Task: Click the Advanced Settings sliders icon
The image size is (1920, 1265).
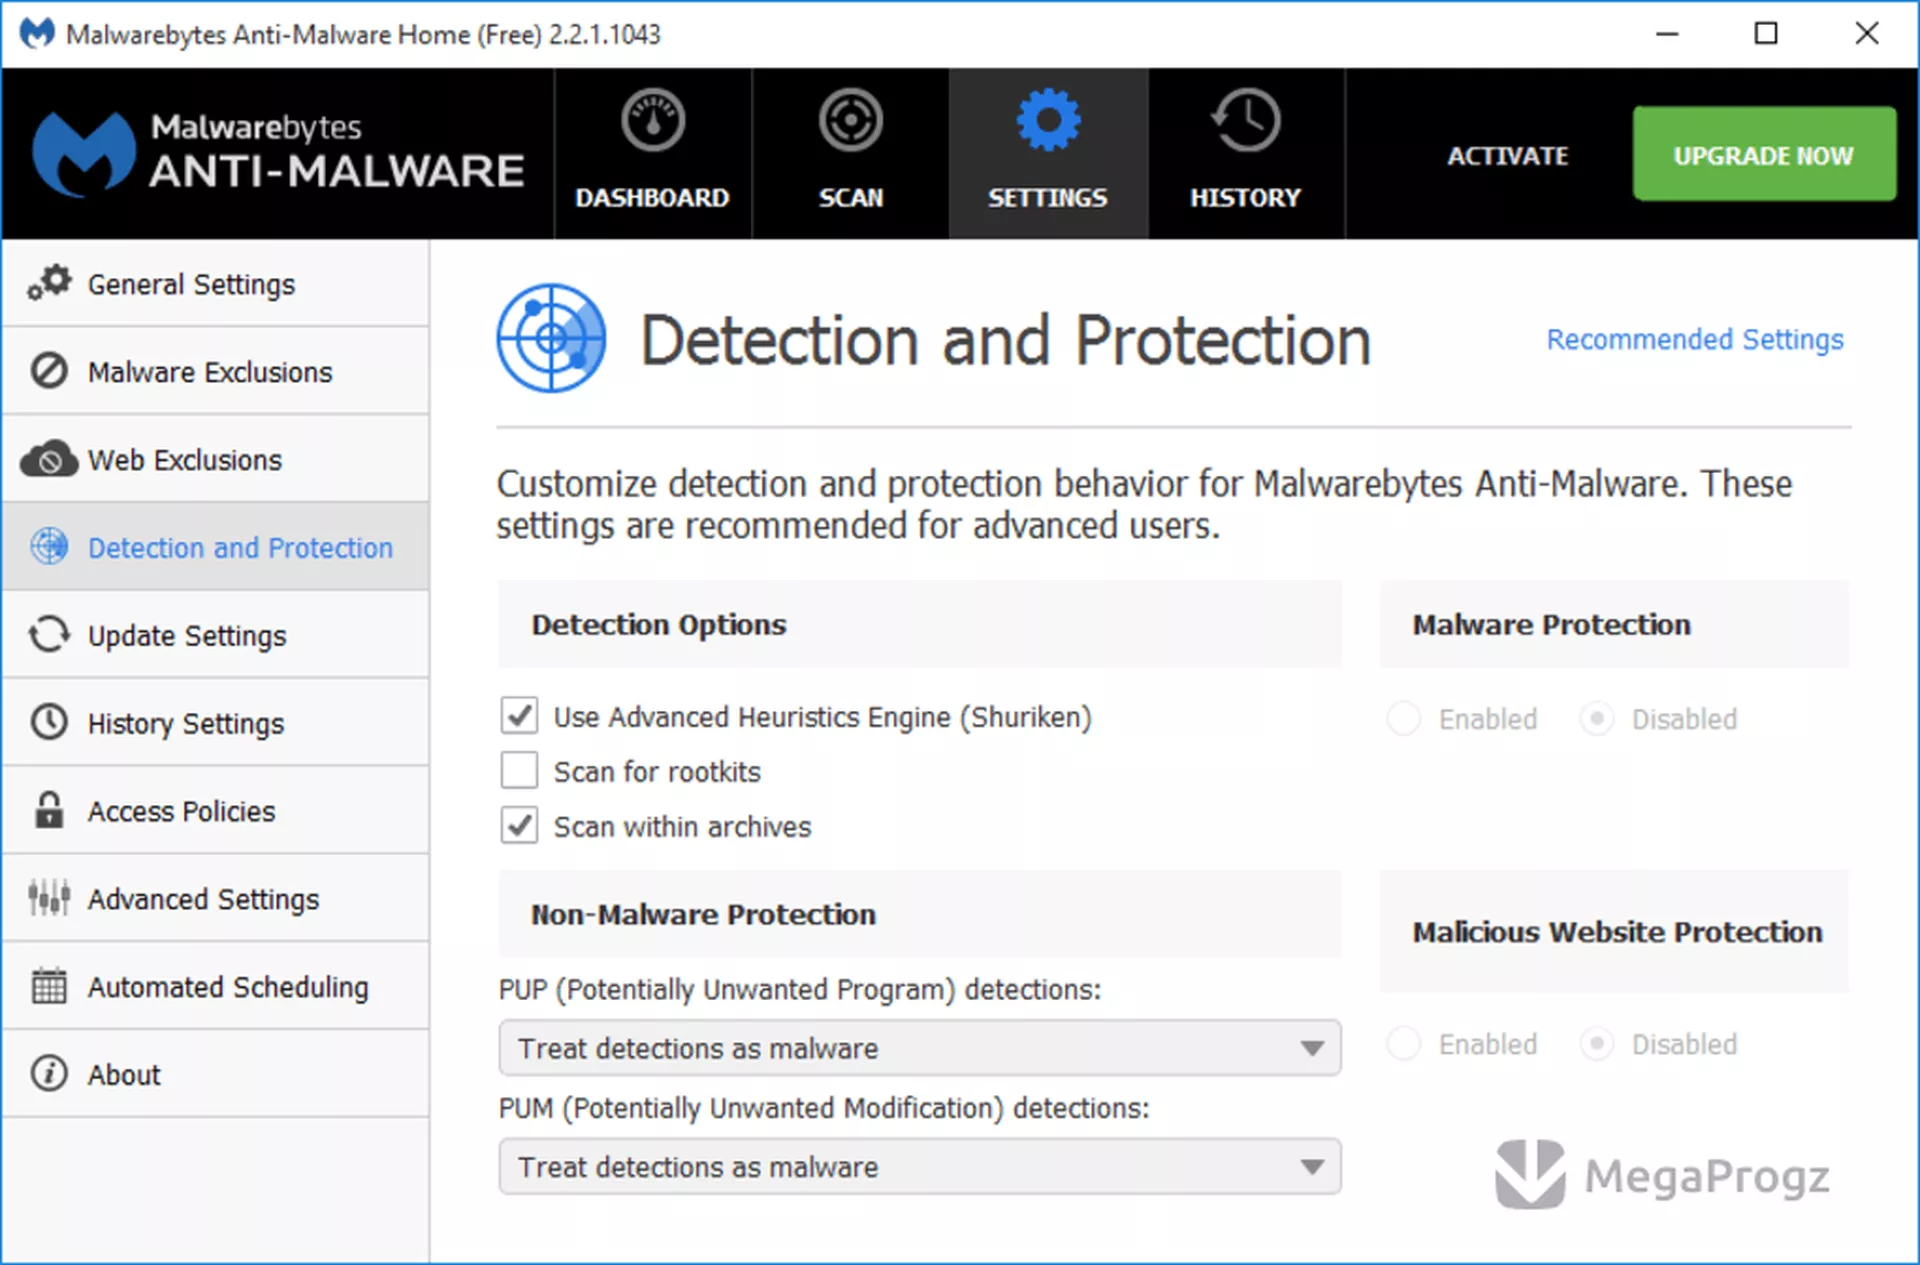Action: [x=49, y=898]
